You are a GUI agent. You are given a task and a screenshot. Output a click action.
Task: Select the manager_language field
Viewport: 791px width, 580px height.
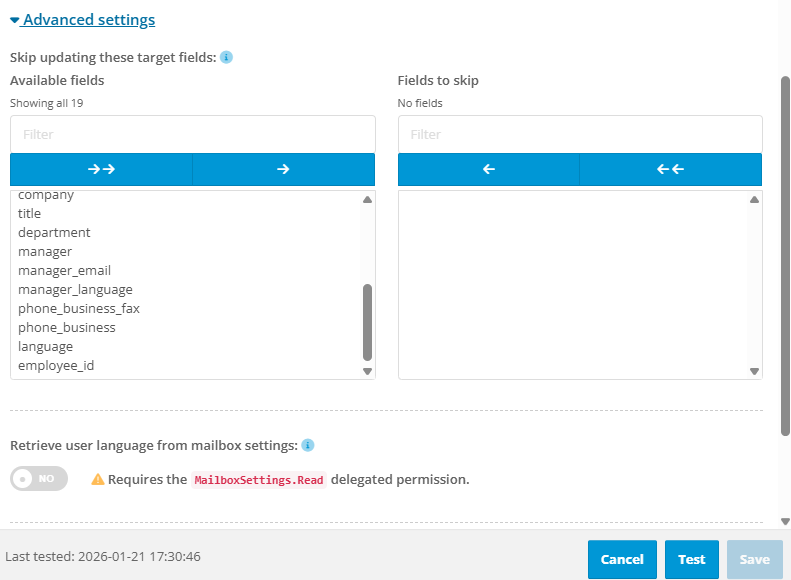75,290
